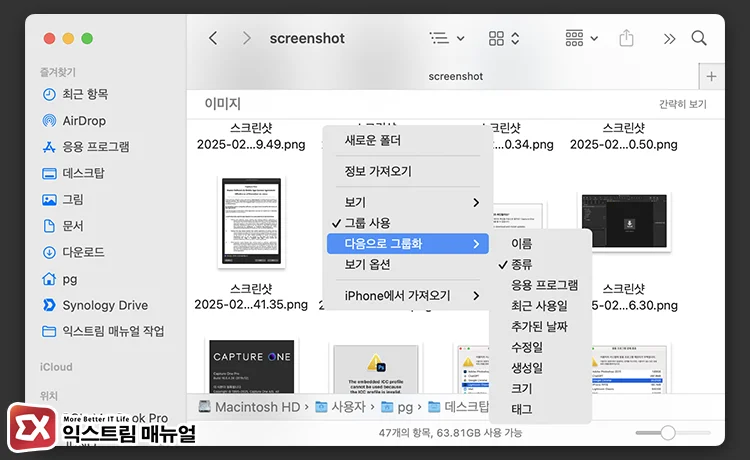
Task: Select file name 2025-02...0.50.png
Action: point(624,144)
